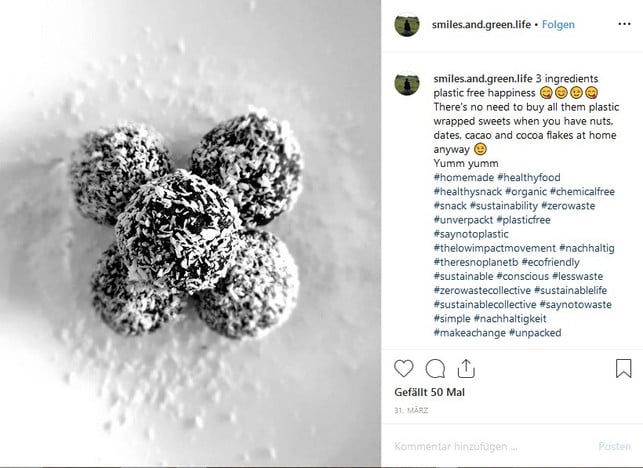Open the #thelowimpactmovement hashtag
643x468 pixels.
[495, 248]
